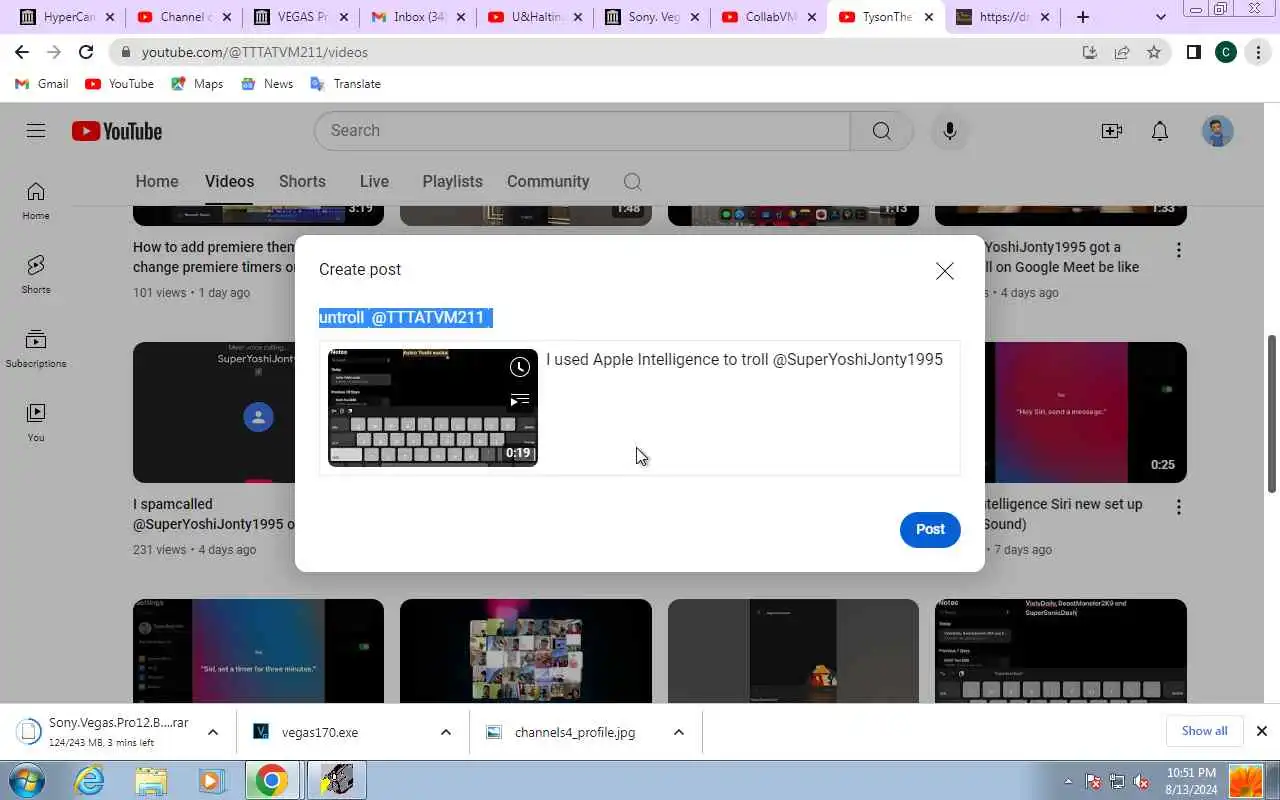The height and width of the screenshot is (800, 1280).
Task: Search within the channel using magnifier
Action: 632,181
